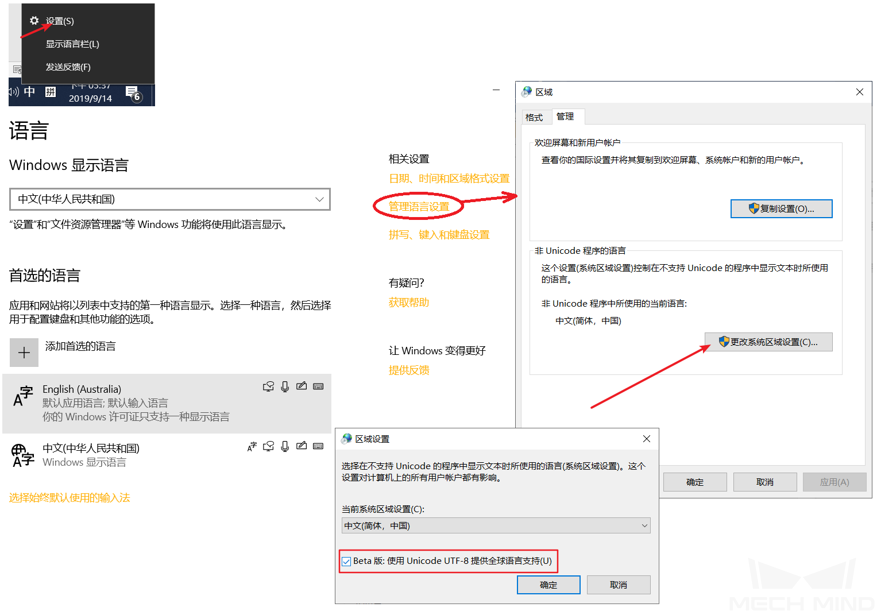Close the 区域 dialog
The image size is (877, 615).
[860, 92]
